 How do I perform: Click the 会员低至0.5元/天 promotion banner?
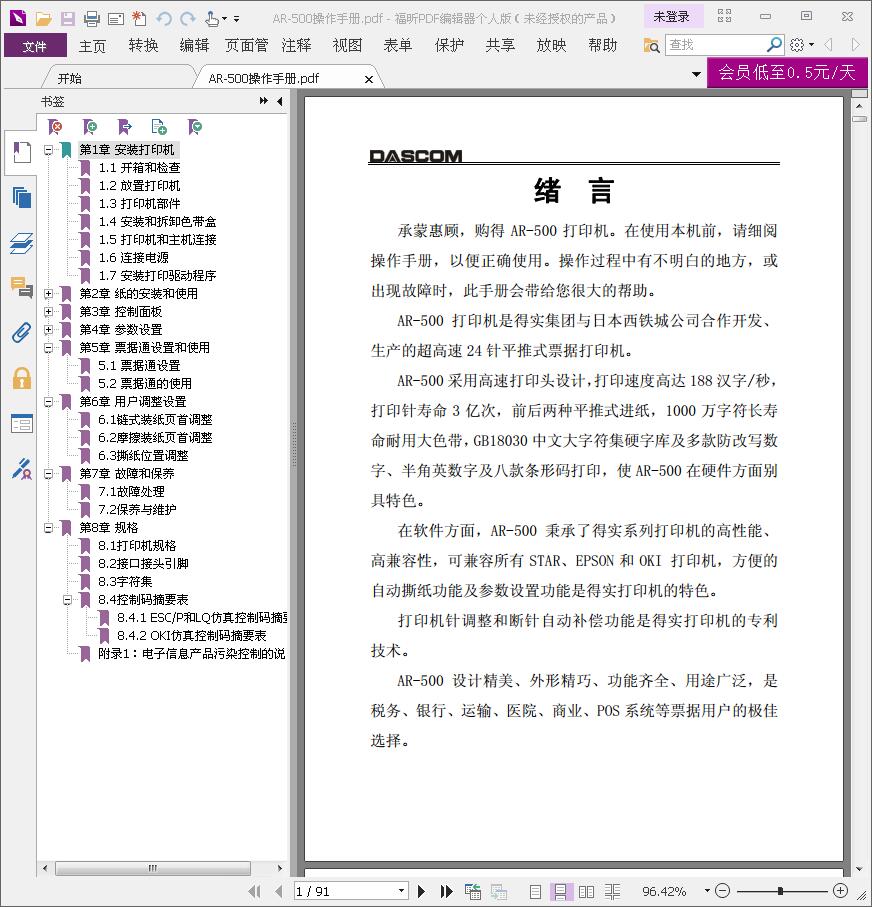coord(787,72)
